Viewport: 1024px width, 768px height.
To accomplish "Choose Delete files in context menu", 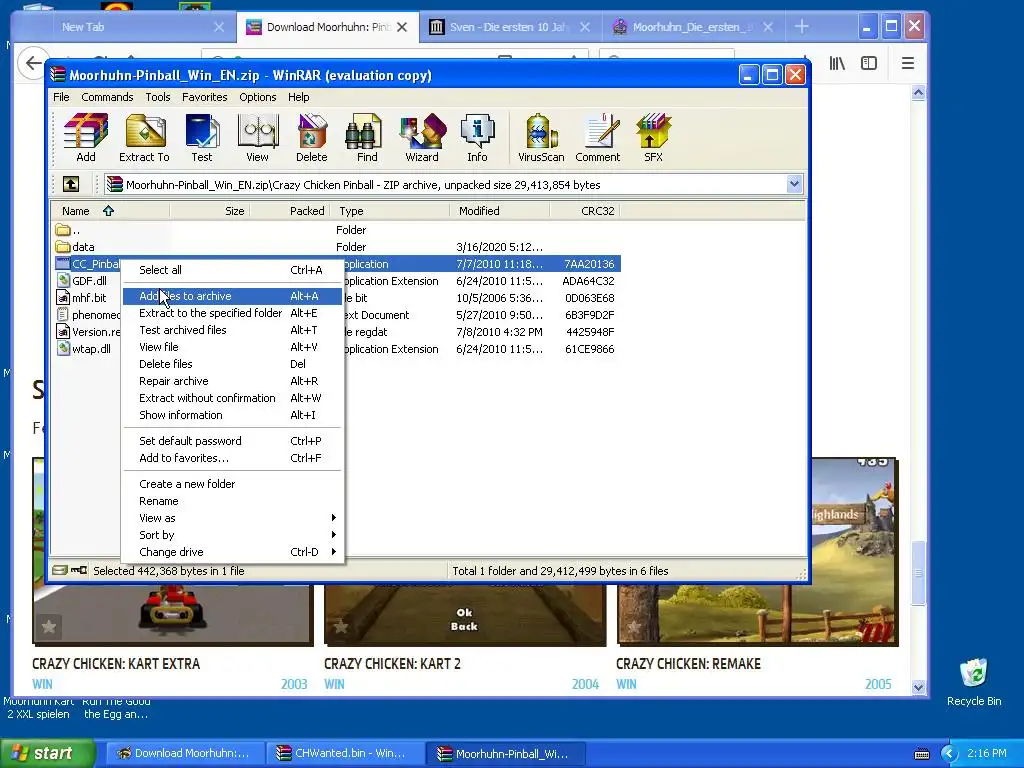I will tap(232, 364).
